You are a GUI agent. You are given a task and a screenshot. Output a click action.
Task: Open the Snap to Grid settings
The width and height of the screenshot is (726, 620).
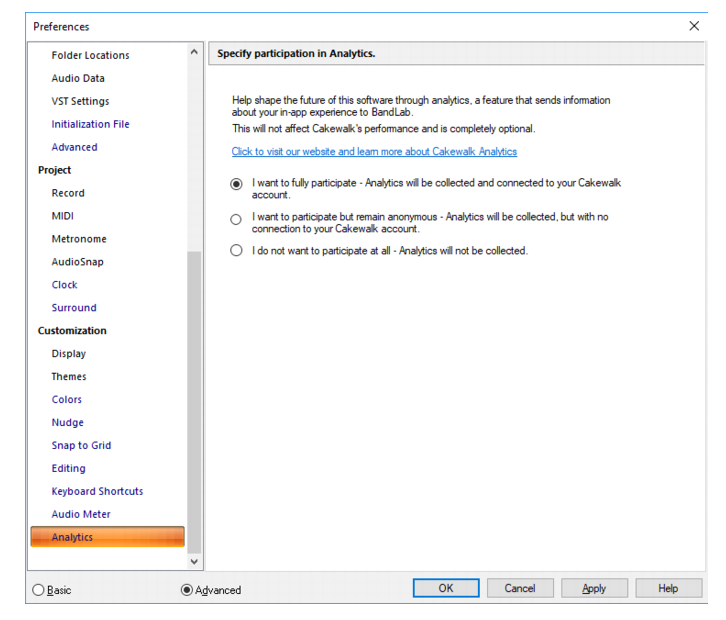coord(81,445)
